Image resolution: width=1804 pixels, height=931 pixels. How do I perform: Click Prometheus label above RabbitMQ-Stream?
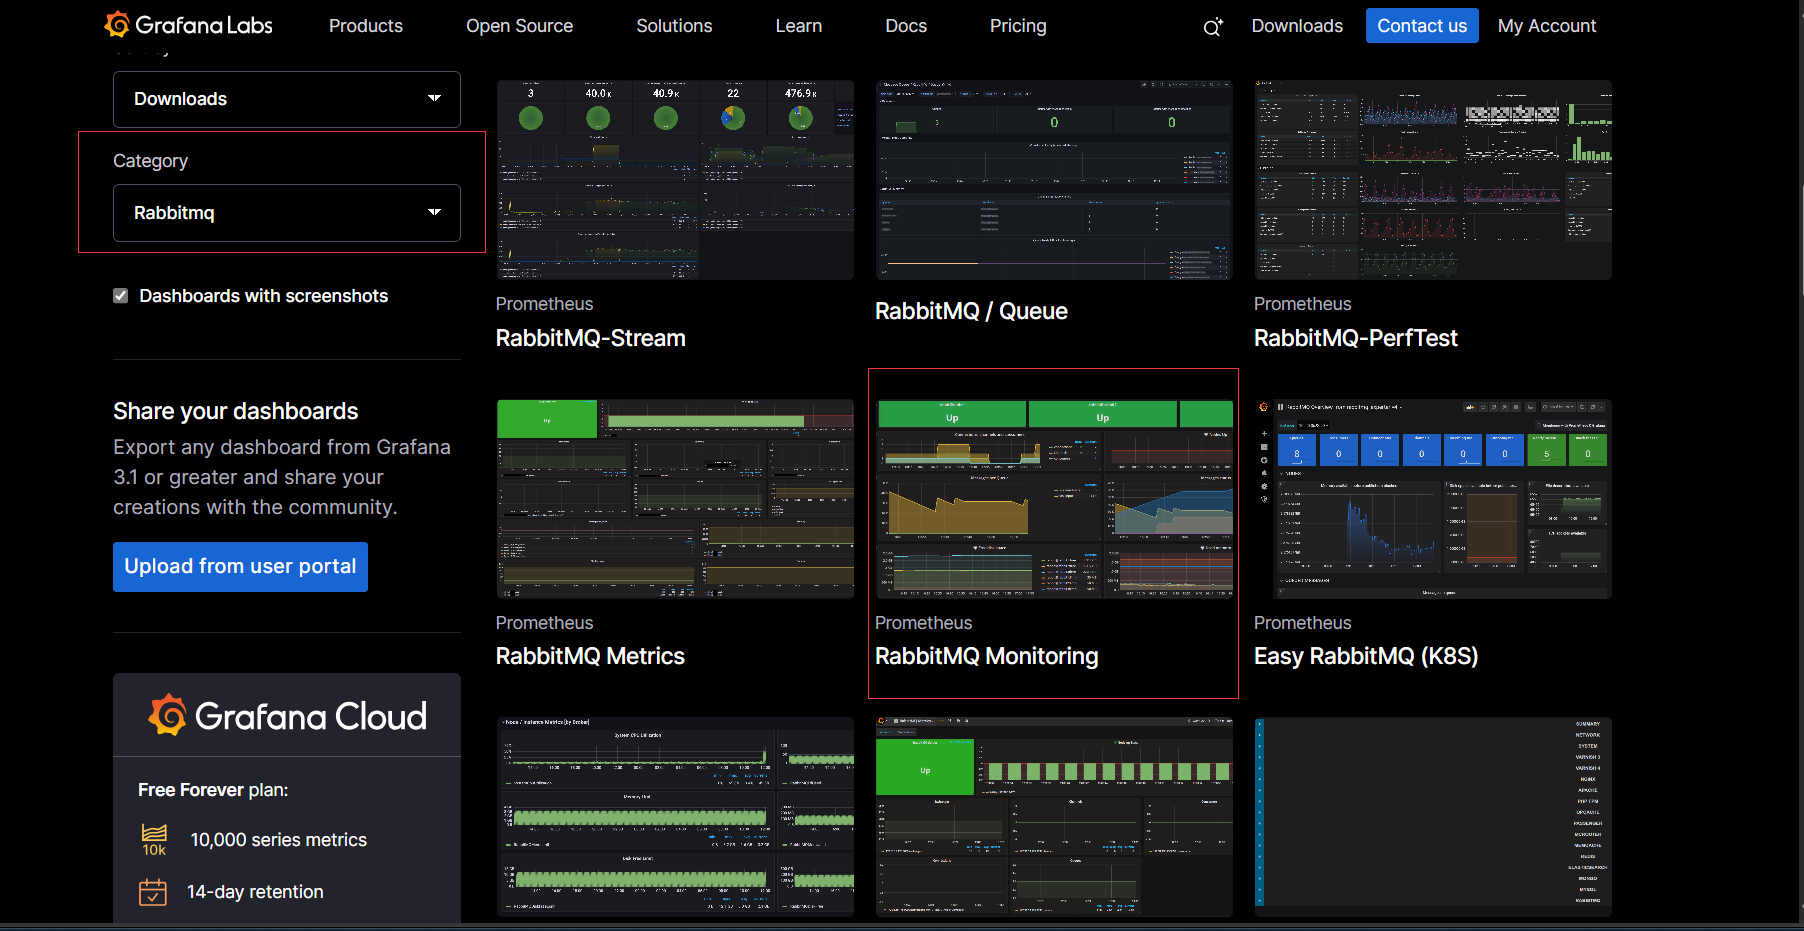click(x=544, y=304)
